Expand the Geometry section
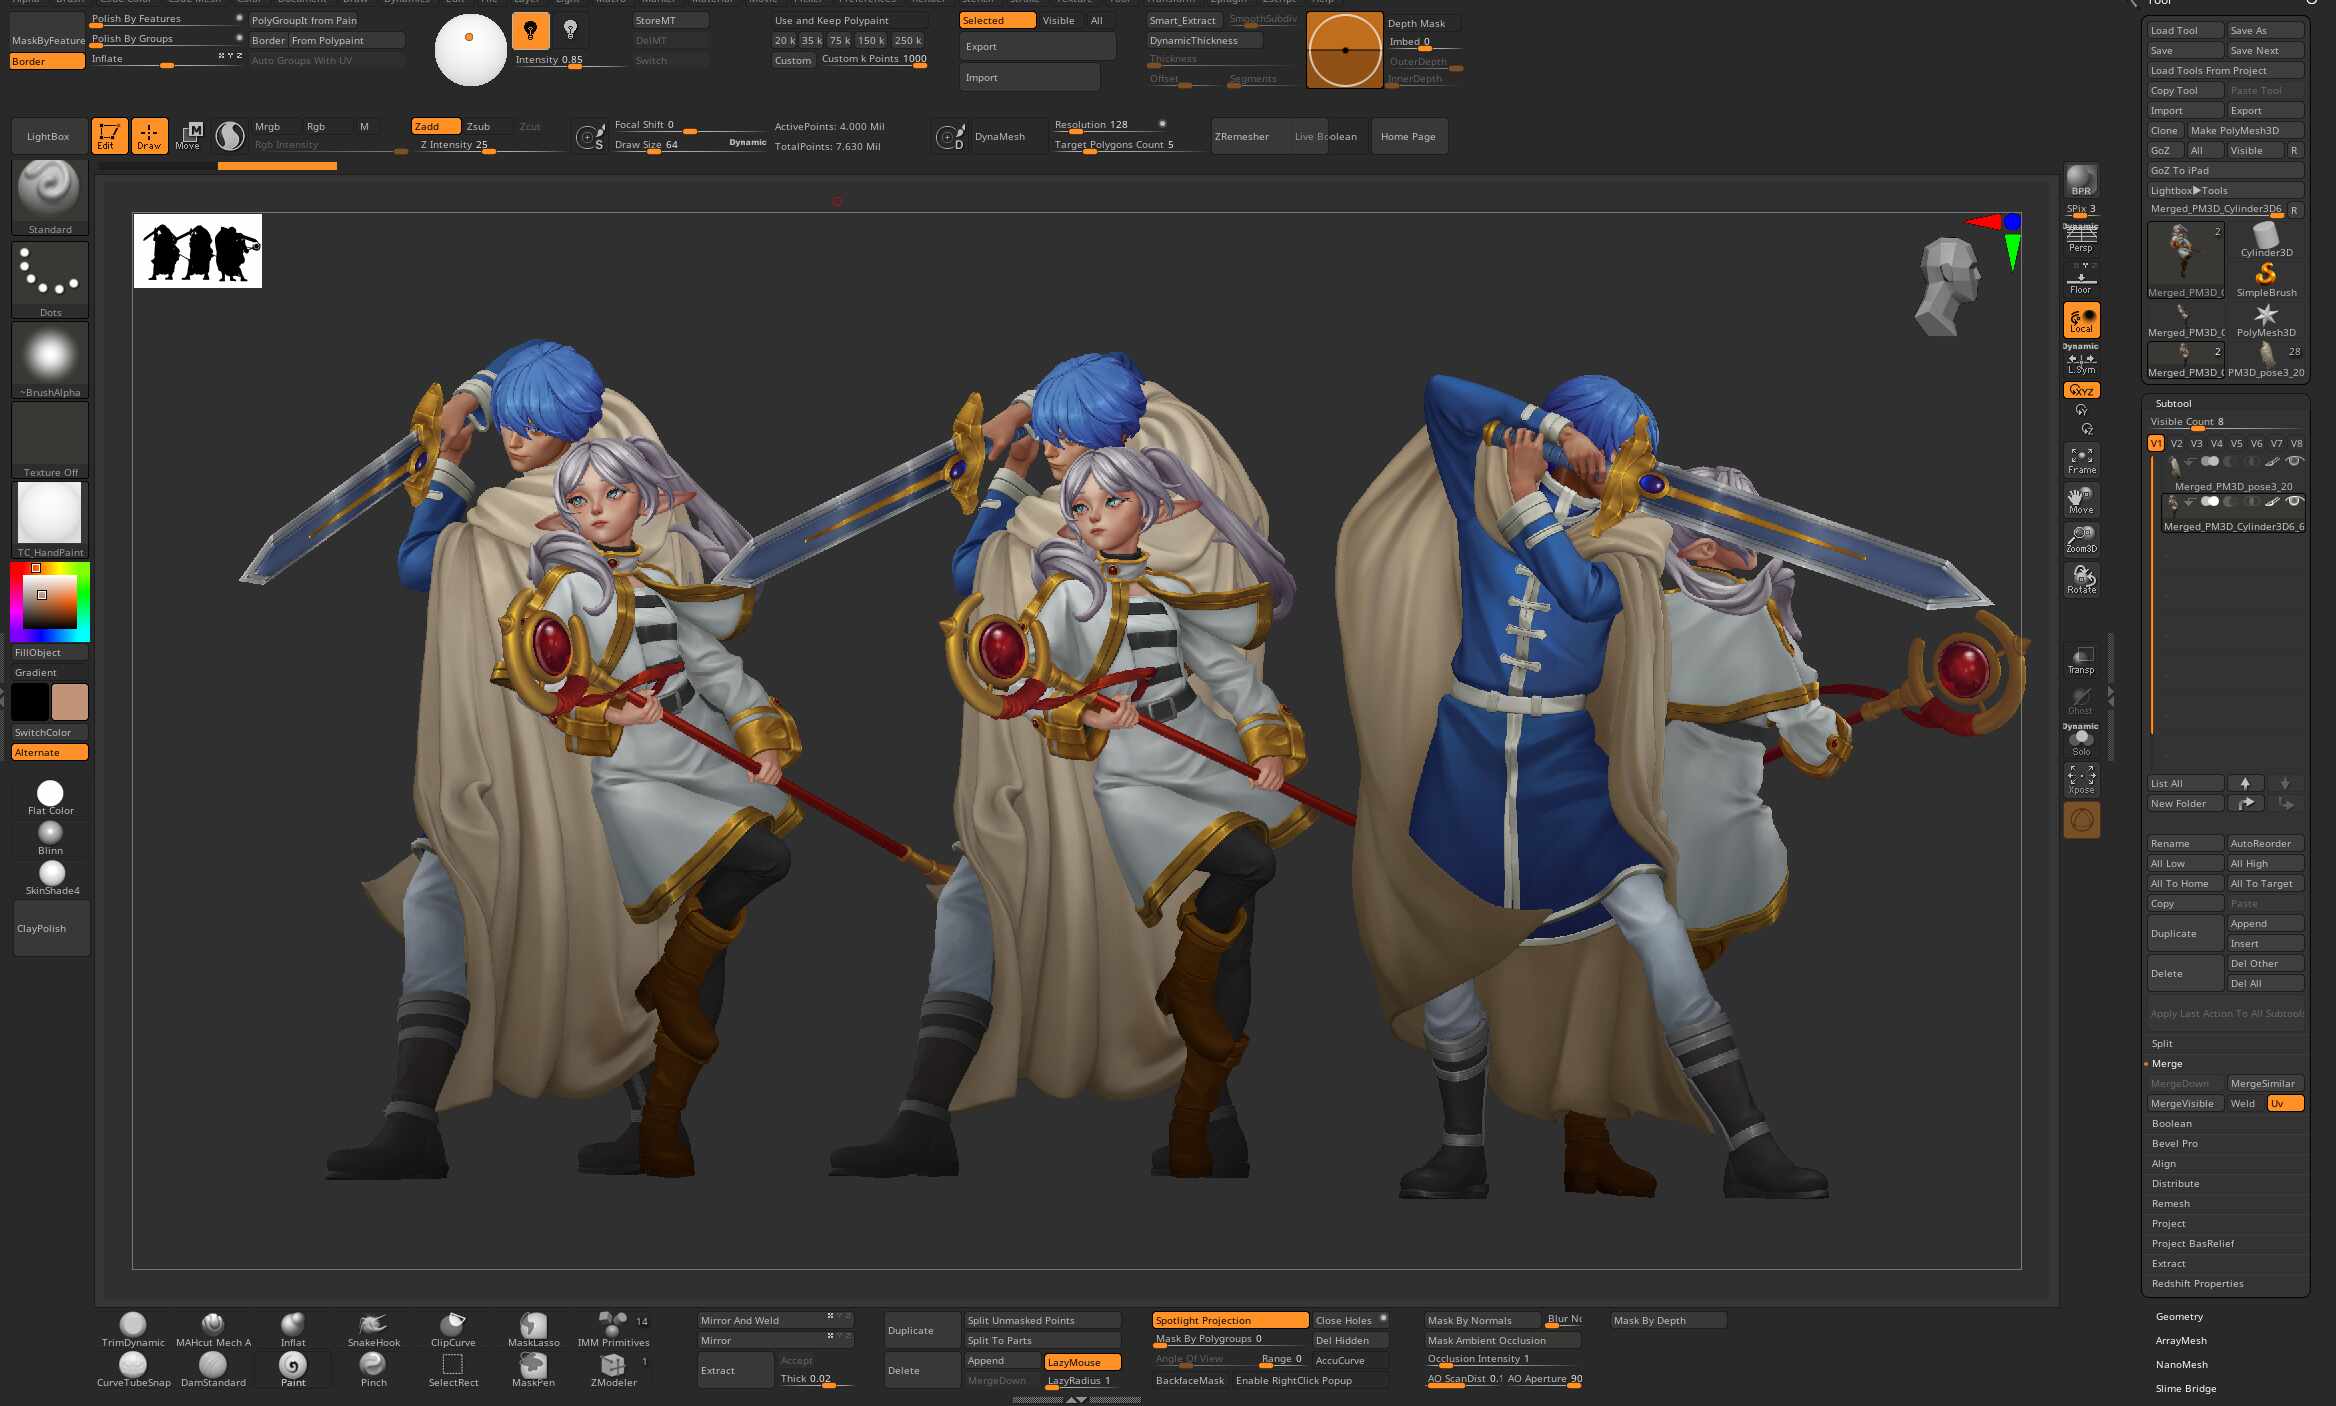Viewport: 2336px width, 1406px height. [2179, 1316]
